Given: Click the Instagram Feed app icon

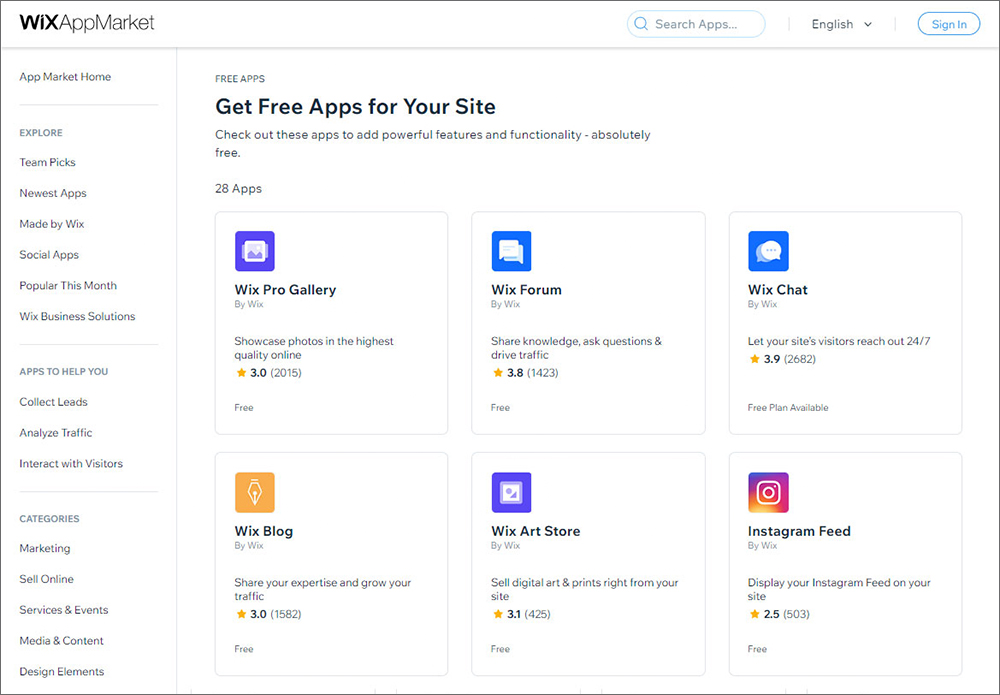Looking at the screenshot, I should coord(768,492).
